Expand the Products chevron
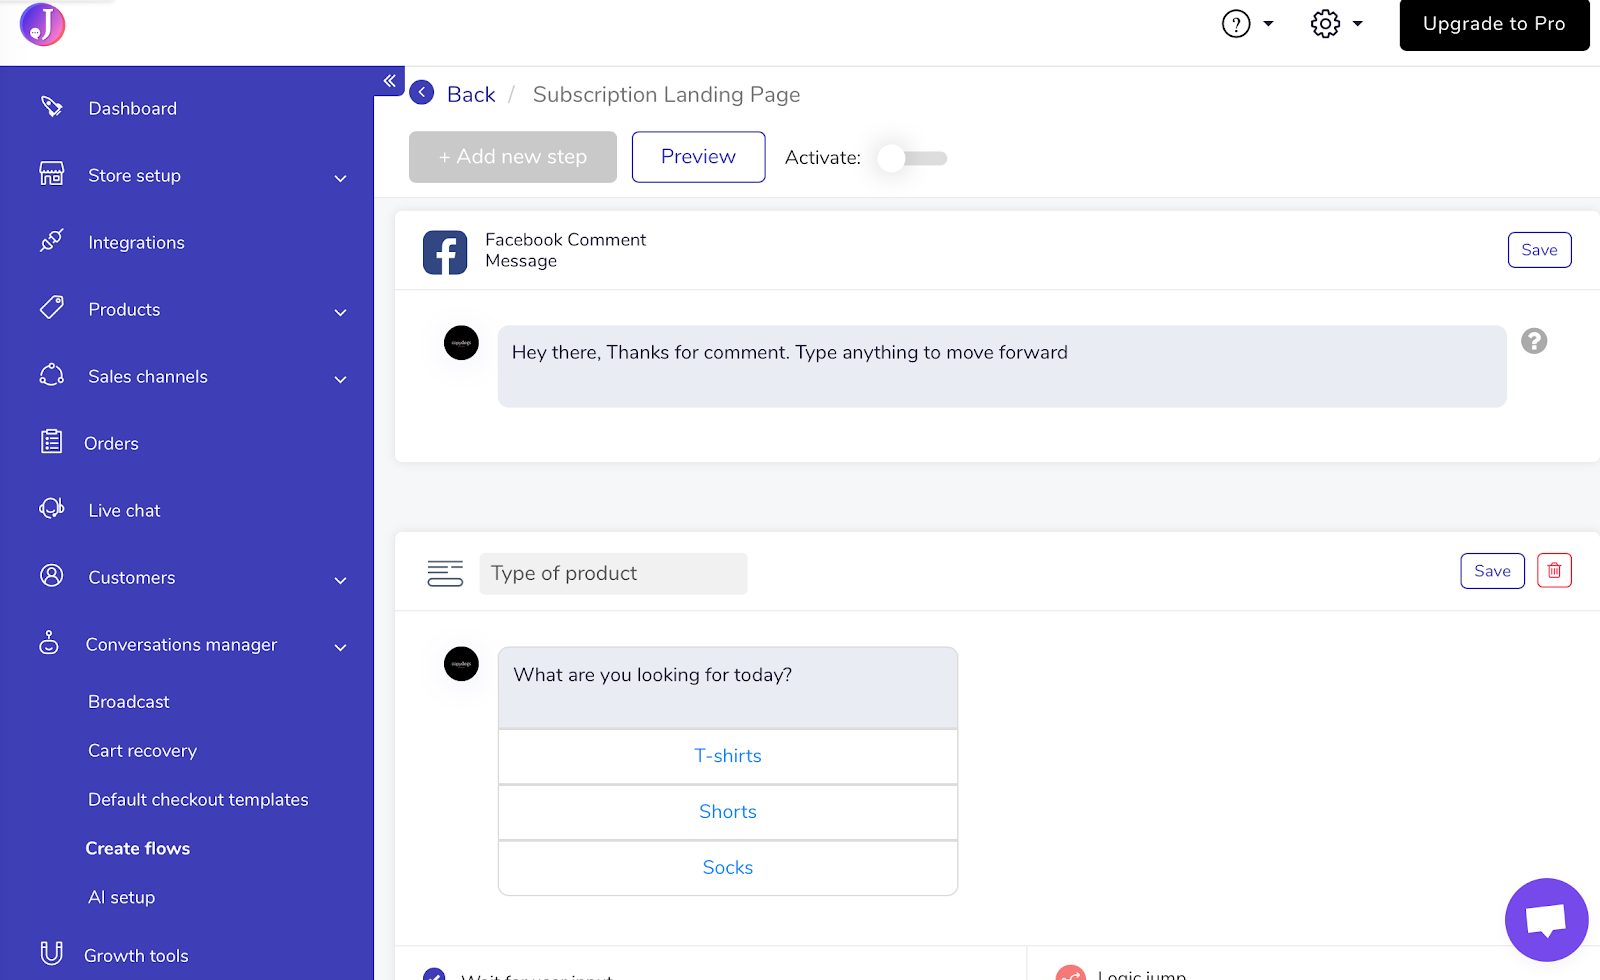 (x=340, y=312)
